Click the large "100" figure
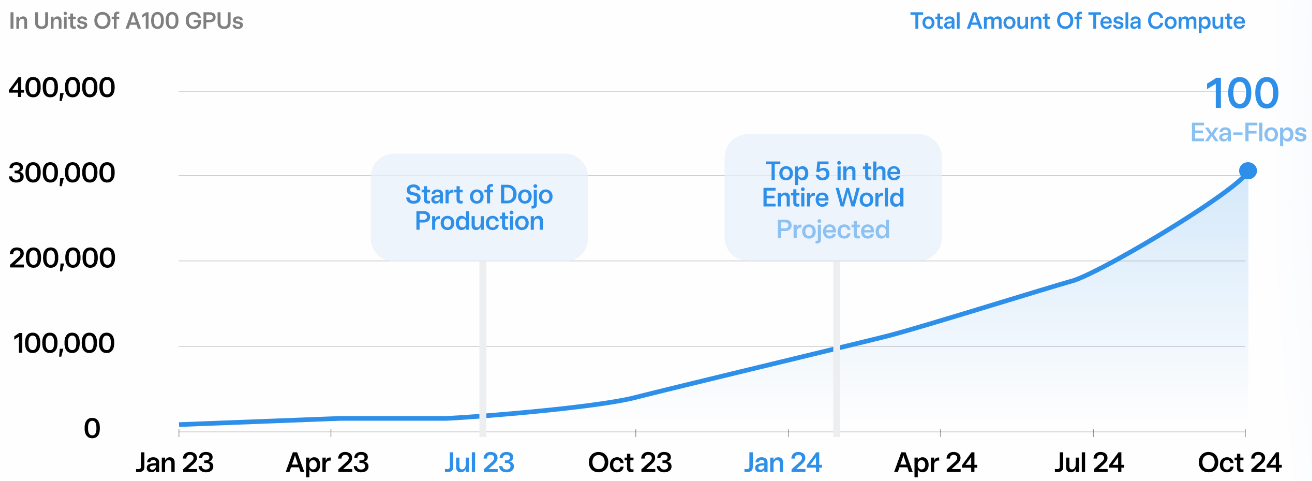This screenshot has height=481, width=1312. (x=1242, y=94)
